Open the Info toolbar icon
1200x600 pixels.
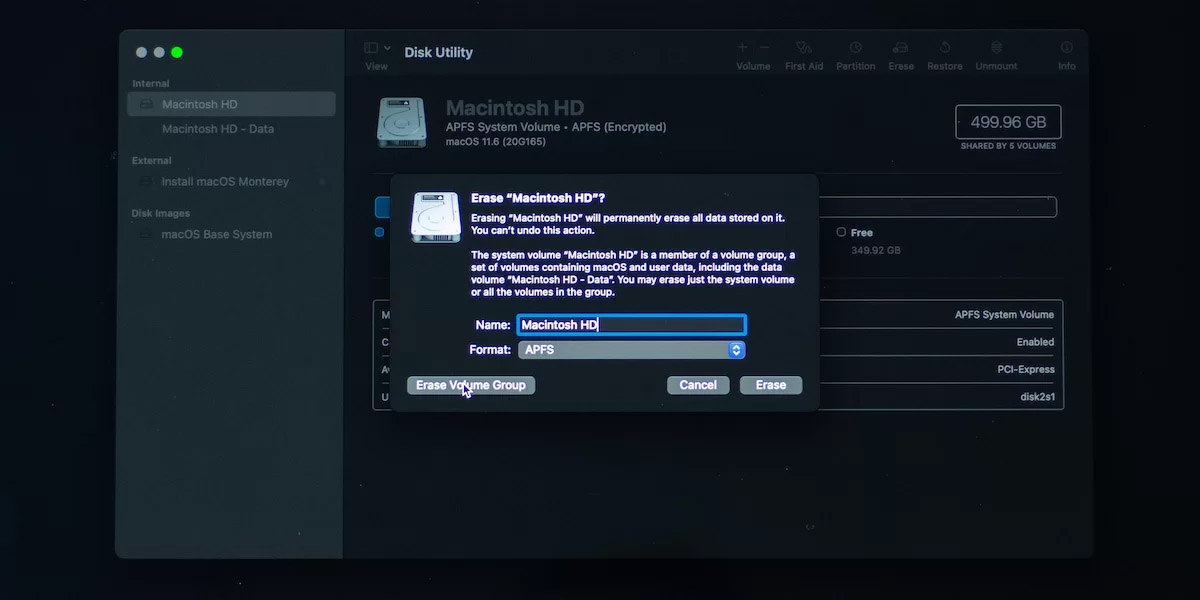tap(1067, 48)
